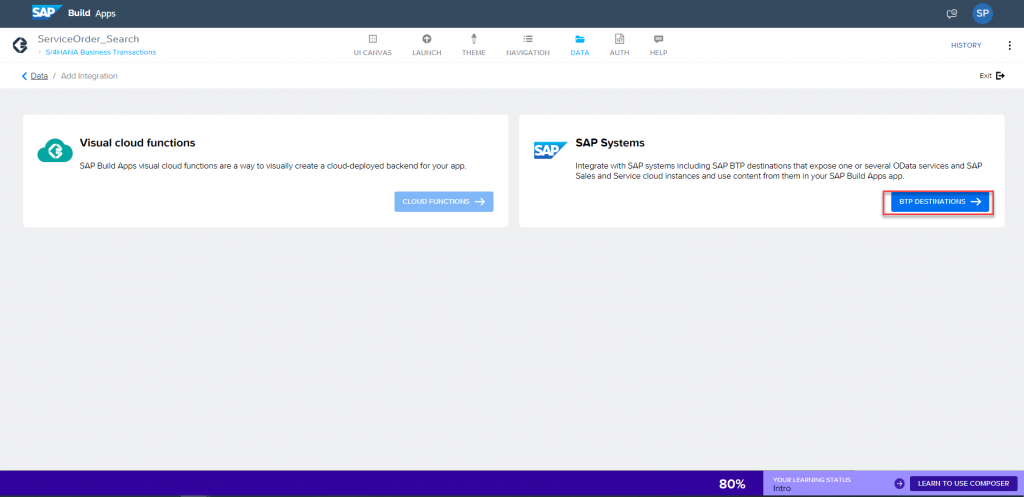The width and height of the screenshot is (1024, 497).
Task: Click the Add Integration breadcrumb text
Action: (89, 76)
